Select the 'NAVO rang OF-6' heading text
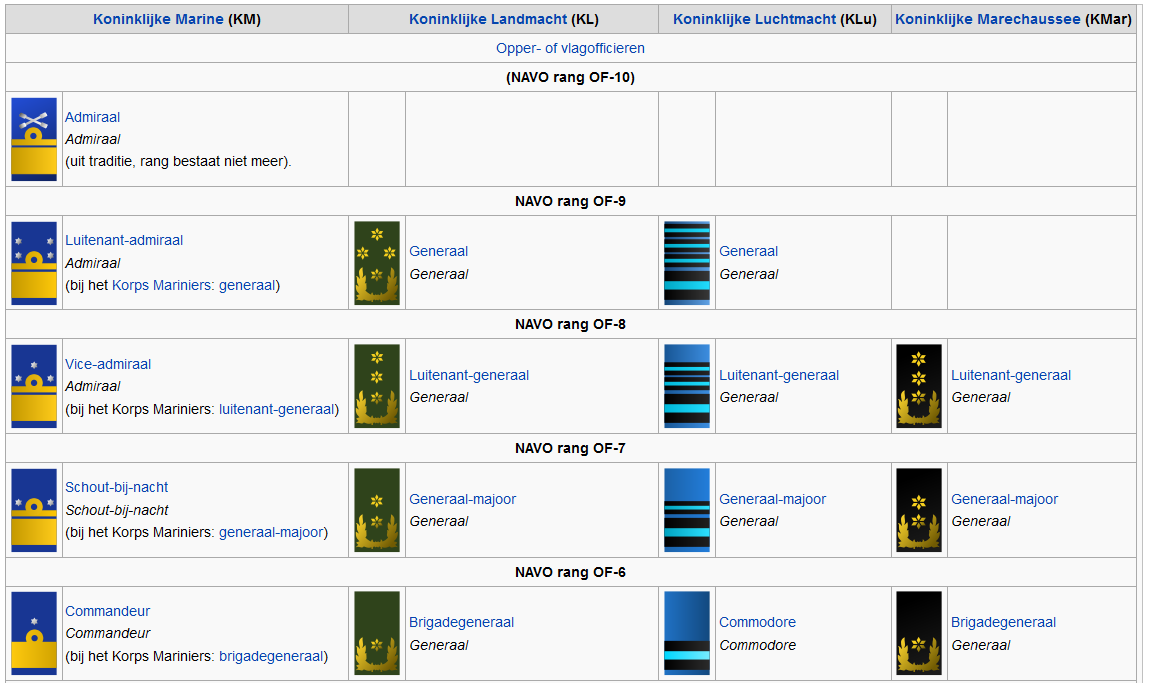Screen dimensions: 1149x683 coord(570,572)
